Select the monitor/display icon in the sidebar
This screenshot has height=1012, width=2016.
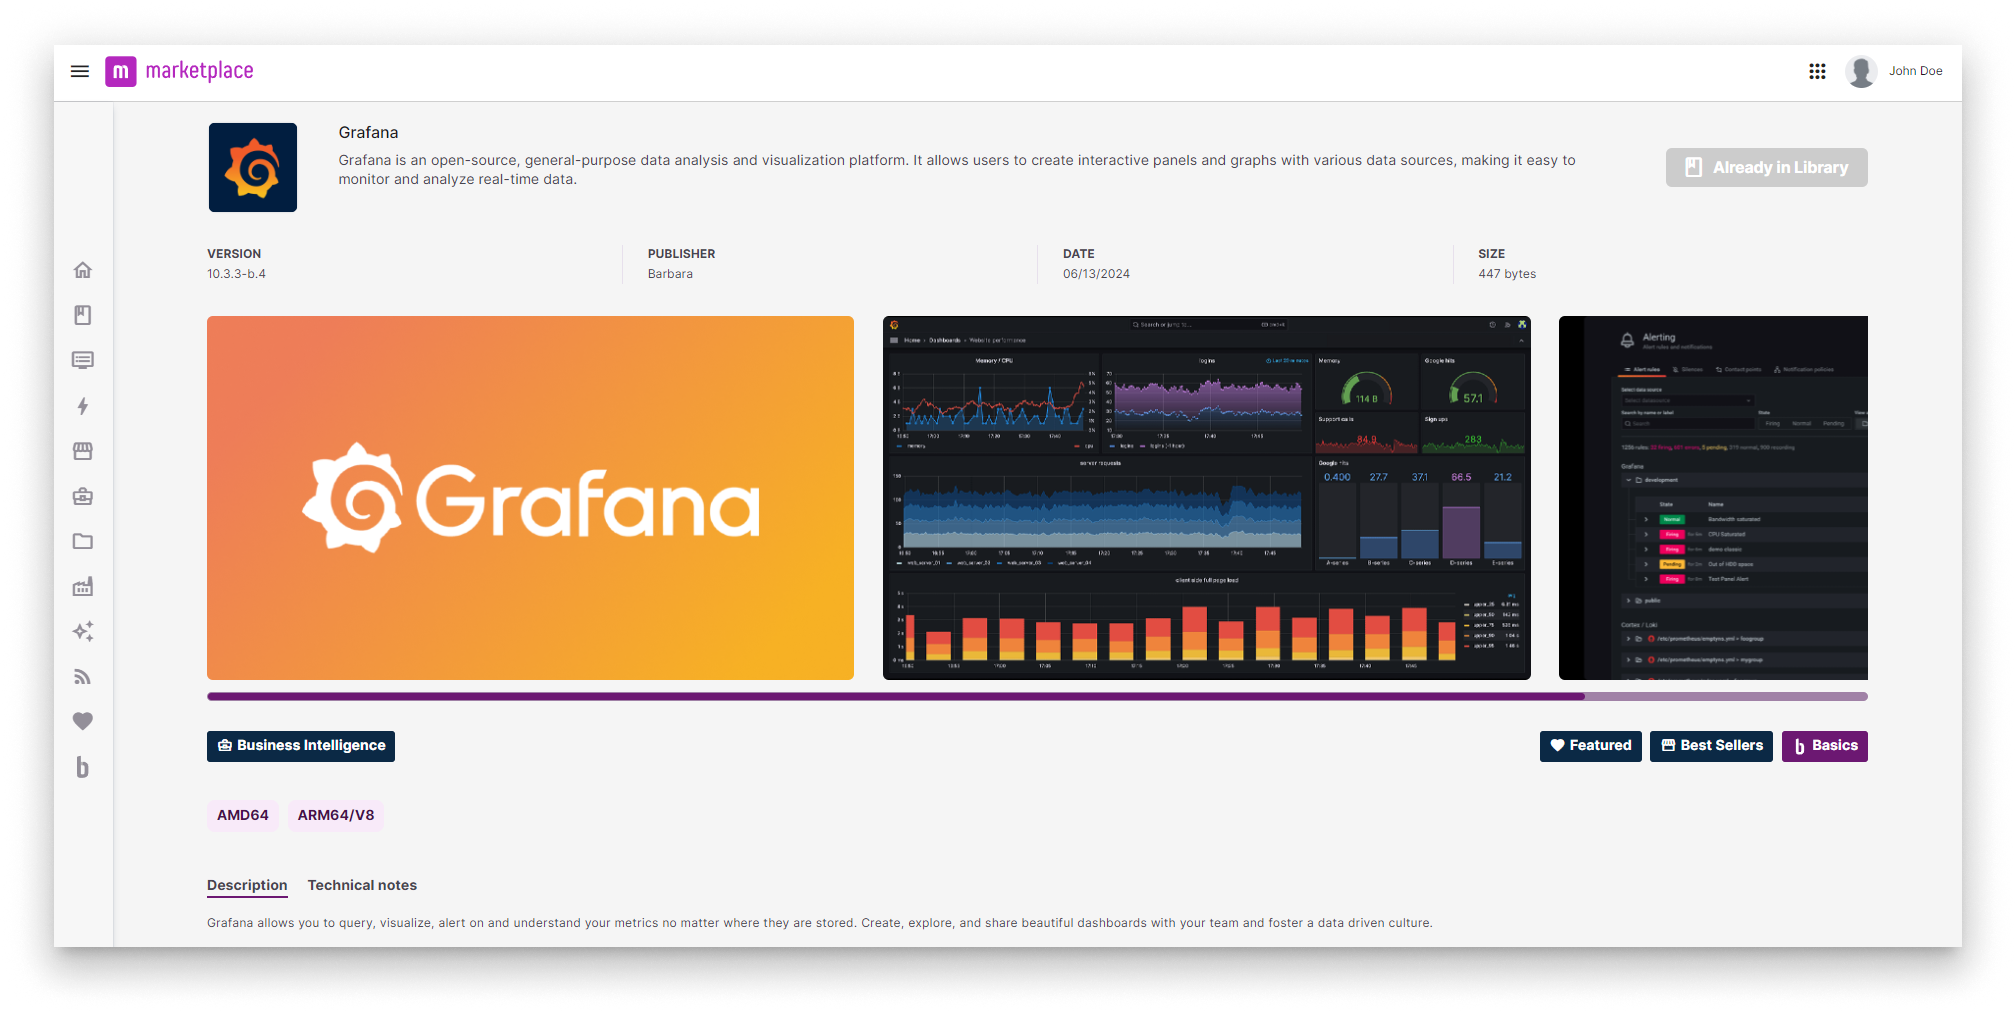click(x=83, y=360)
